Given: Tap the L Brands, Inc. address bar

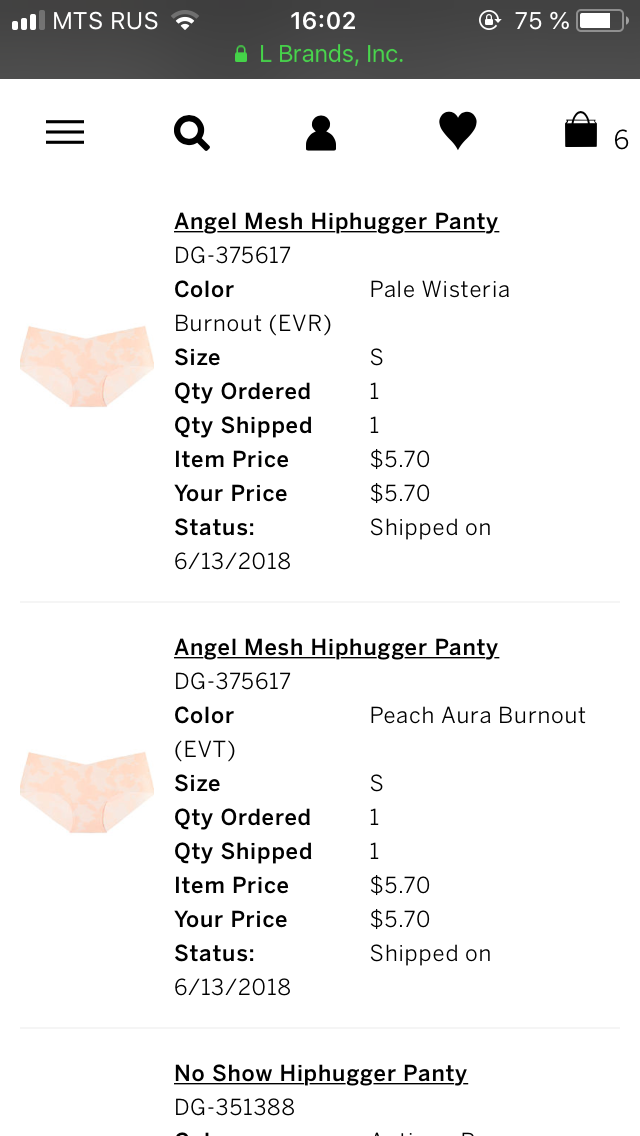Looking at the screenshot, I should pos(320,54).
